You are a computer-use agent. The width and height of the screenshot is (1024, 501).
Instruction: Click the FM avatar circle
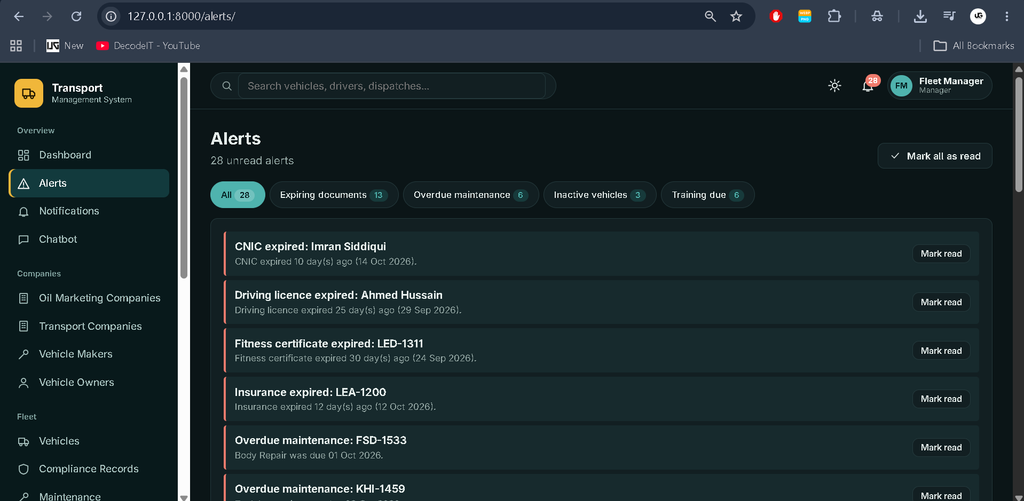[901, 86]
